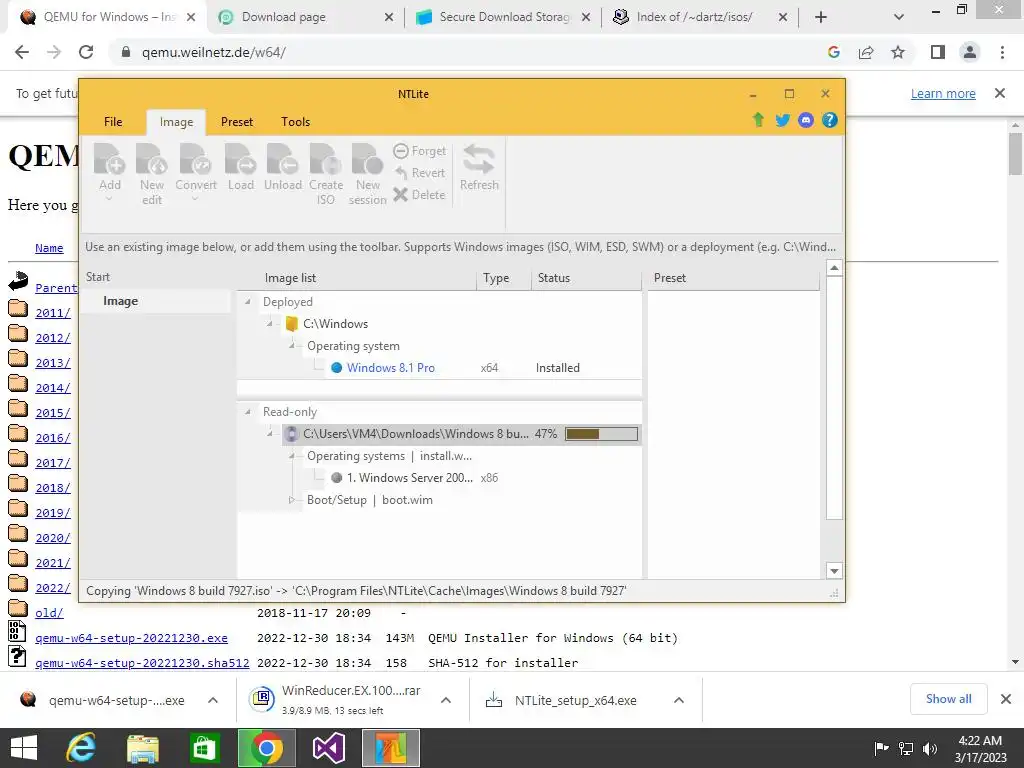Click the Chrome share page icon
Image resolution: width=1024 pixels, height=768 pixels.
pyautogui.click(x=866, y=52)
